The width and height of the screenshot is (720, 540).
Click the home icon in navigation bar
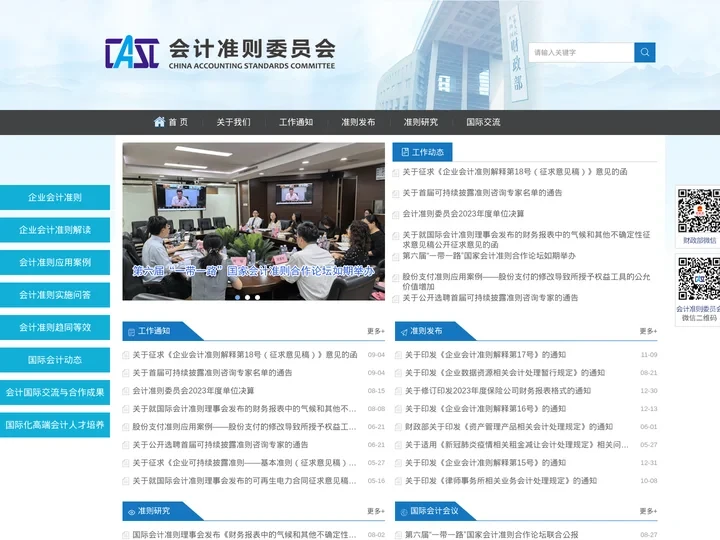tap(159, 122)
